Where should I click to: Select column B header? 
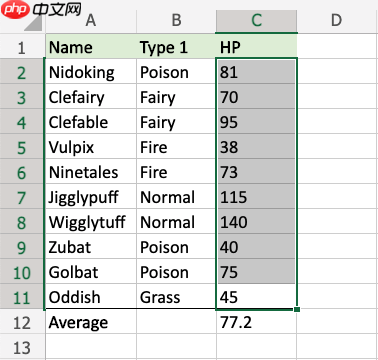tap(176, 21)
